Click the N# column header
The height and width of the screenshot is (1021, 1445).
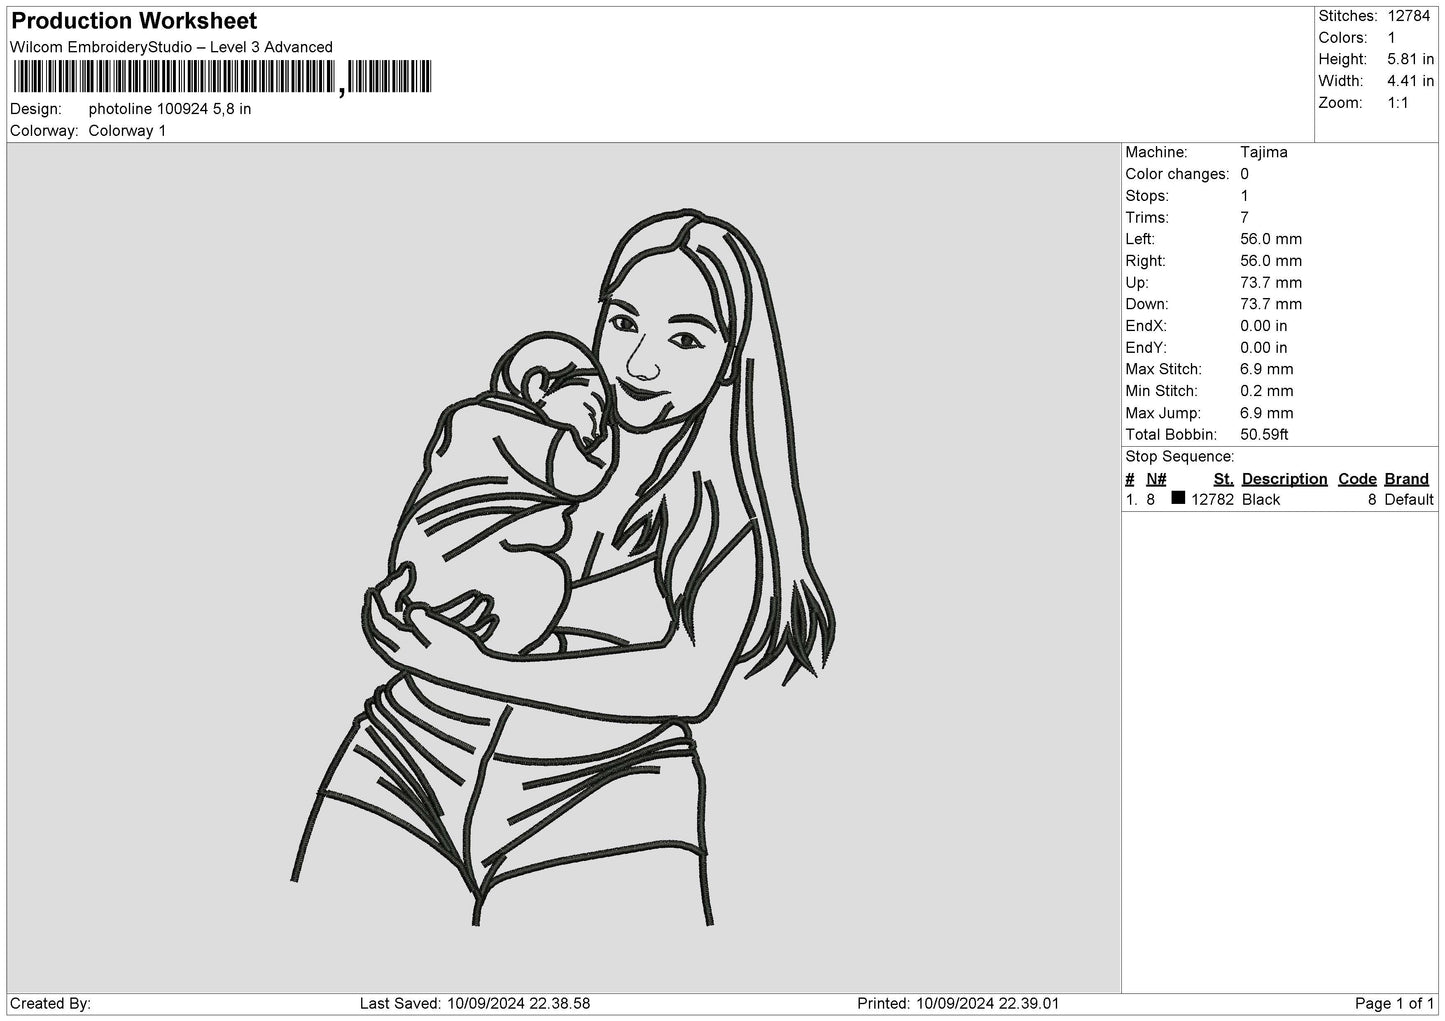pos(1156,479)
